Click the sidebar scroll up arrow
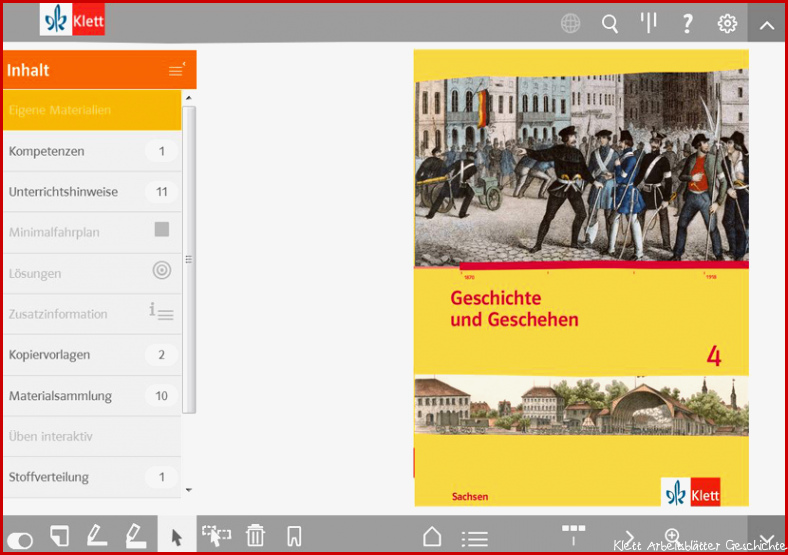This screenshot has width=788, height=555. point(188,98)
